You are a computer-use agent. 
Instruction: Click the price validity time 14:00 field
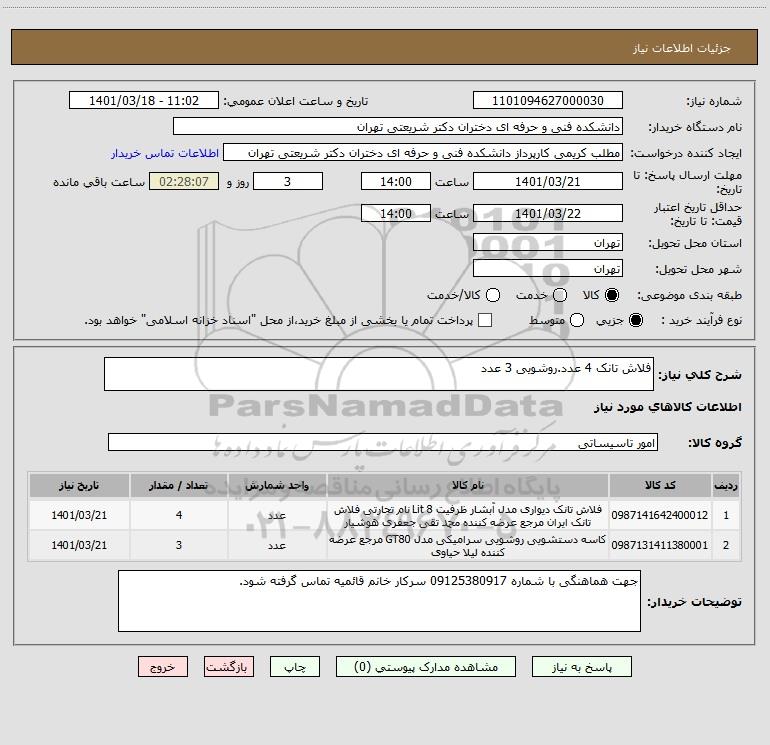tap(396, 213)
